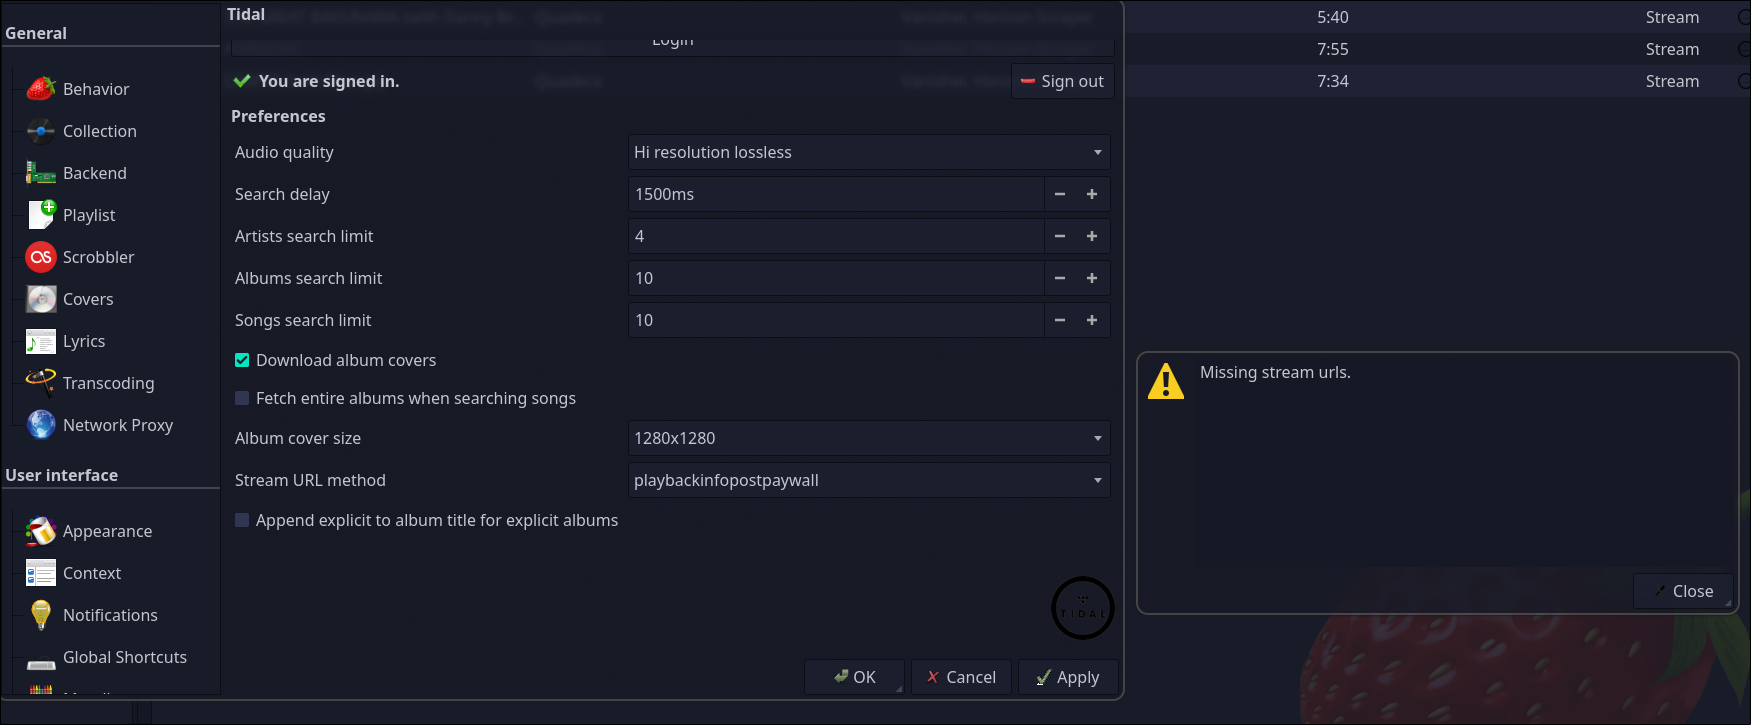
Task: Enable Append explicit to album title
Action: coord(242,520)
